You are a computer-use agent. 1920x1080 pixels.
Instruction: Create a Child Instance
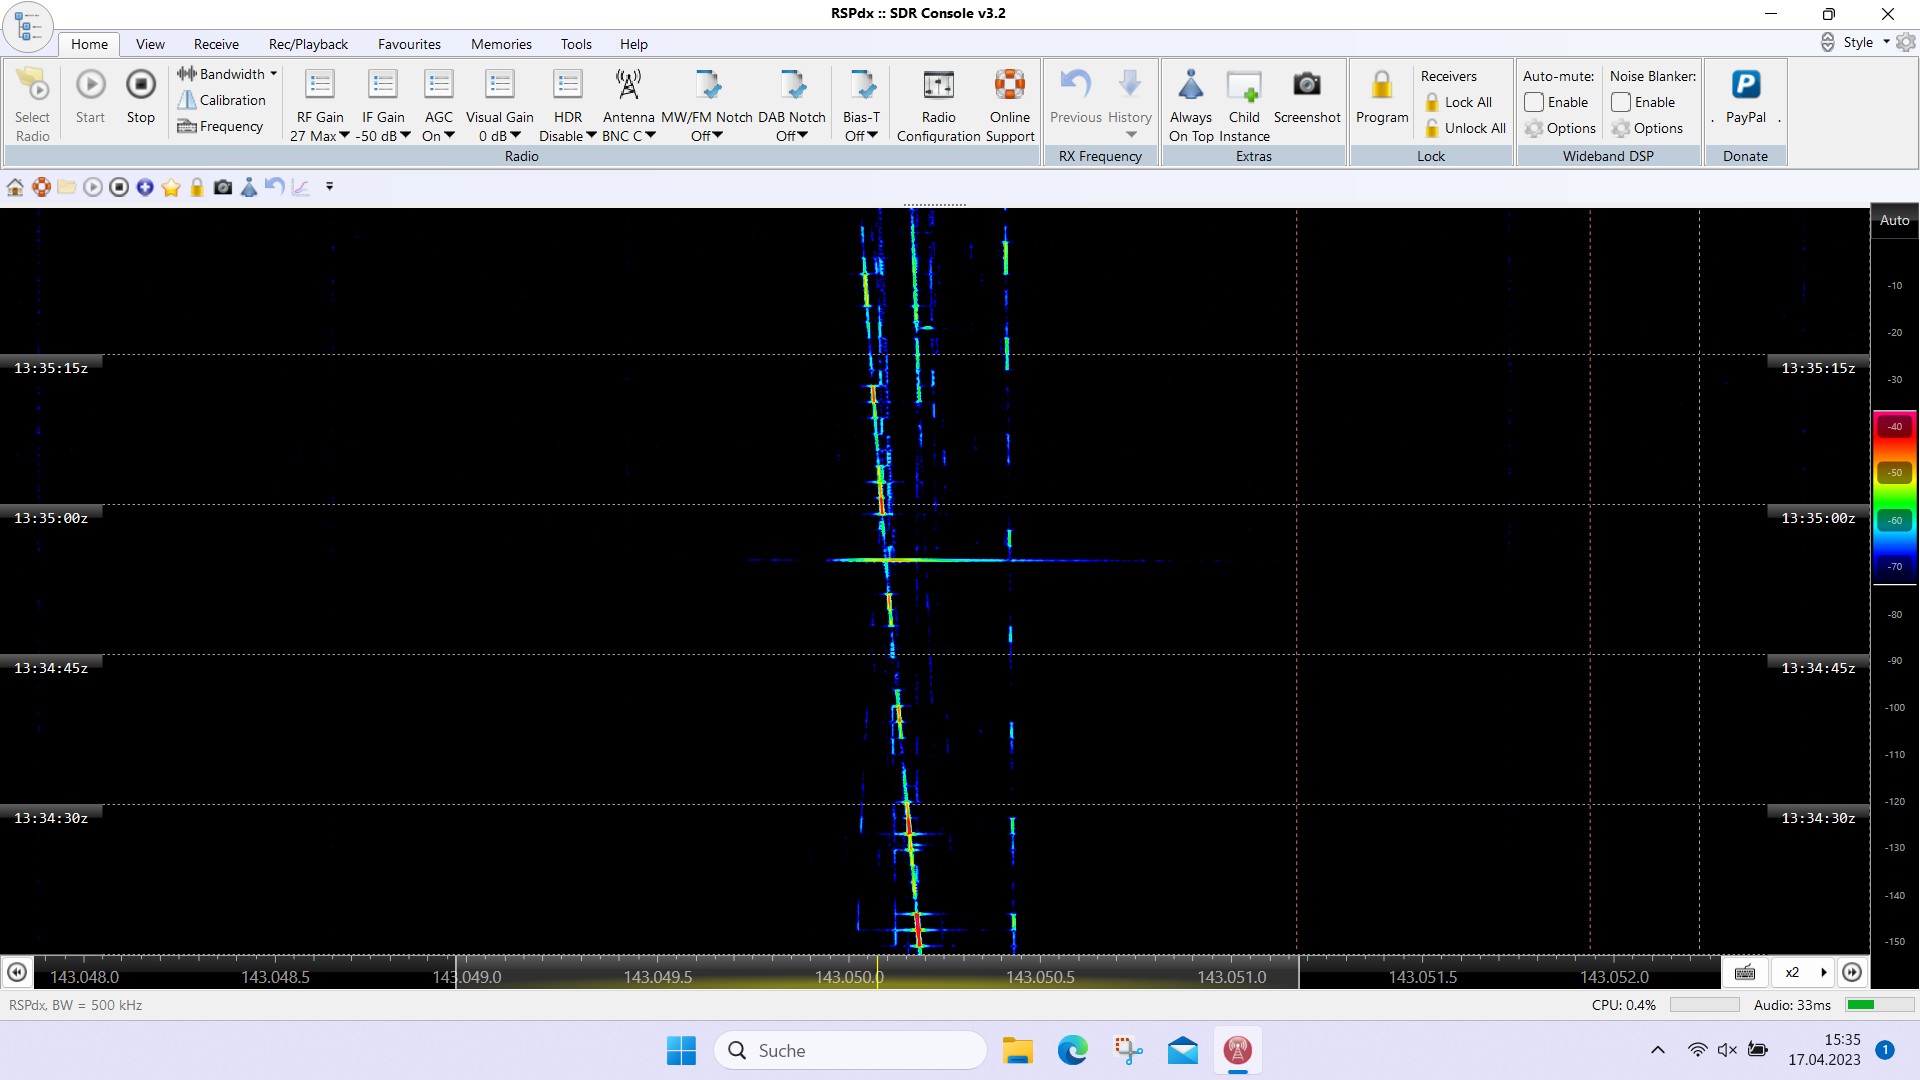click(x=1244, y=105)
